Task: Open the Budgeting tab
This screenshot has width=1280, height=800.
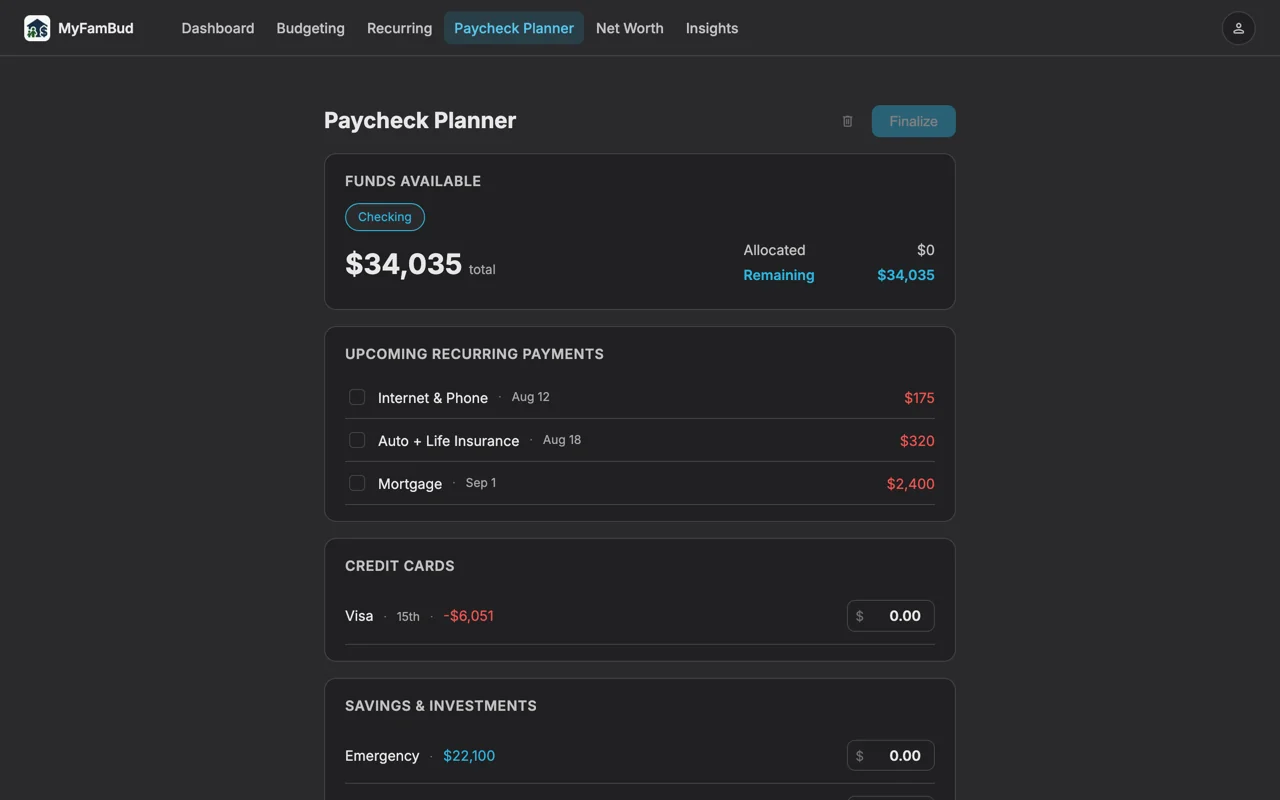Action: 310,28
